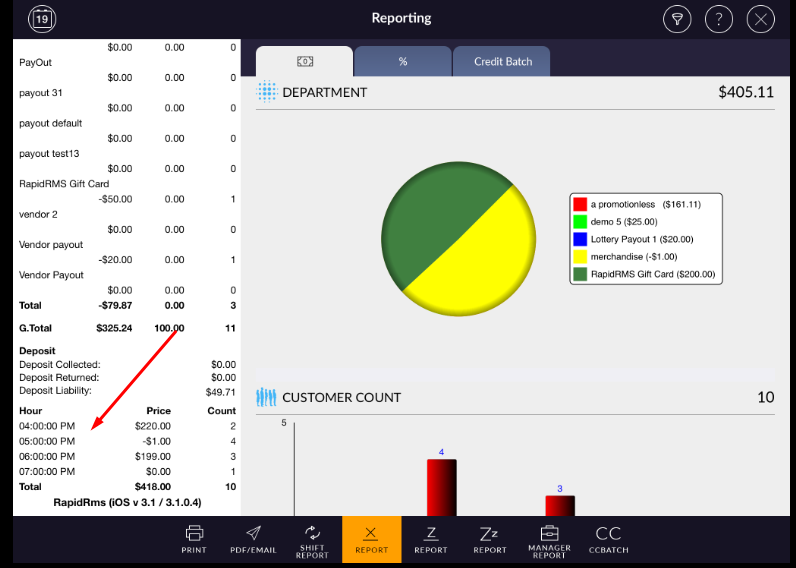This screenshot has width=796, height=568.
Task: Open the calendar date picker icon
Action: pos(42,18)
